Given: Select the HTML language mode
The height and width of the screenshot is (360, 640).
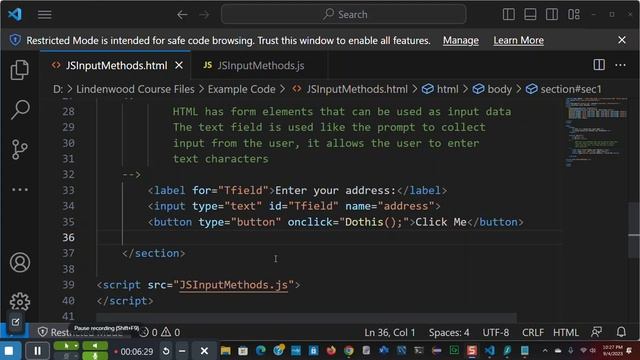Looking at the screenshot, I should pyautogui.click(x=566, y=332).
